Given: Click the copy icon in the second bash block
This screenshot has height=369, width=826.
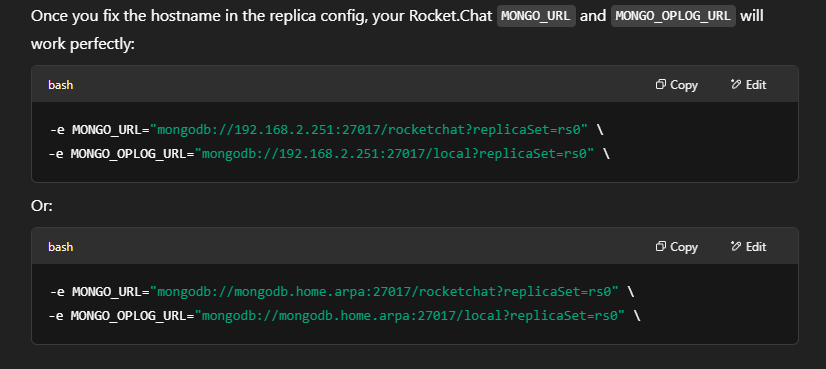Looking at the screenshot, I should [x=661, y=246].
